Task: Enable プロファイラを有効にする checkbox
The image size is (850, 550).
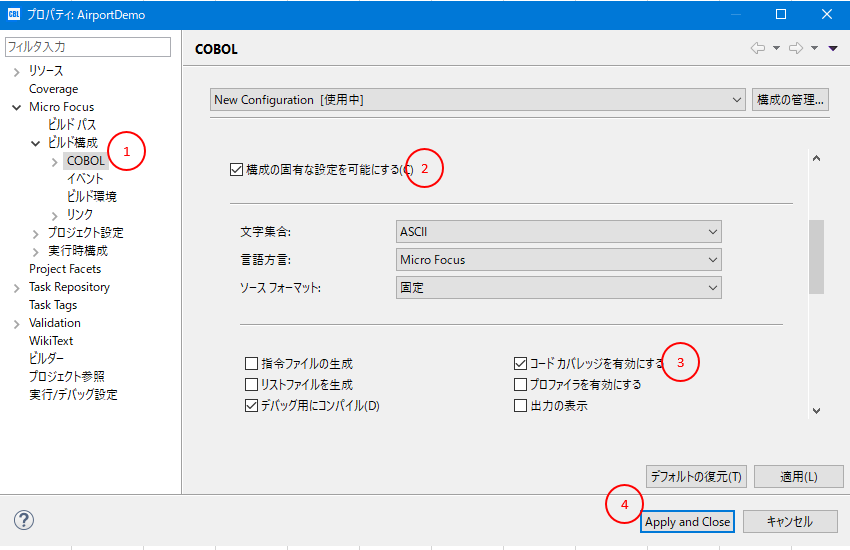Action: coord(520,384)
